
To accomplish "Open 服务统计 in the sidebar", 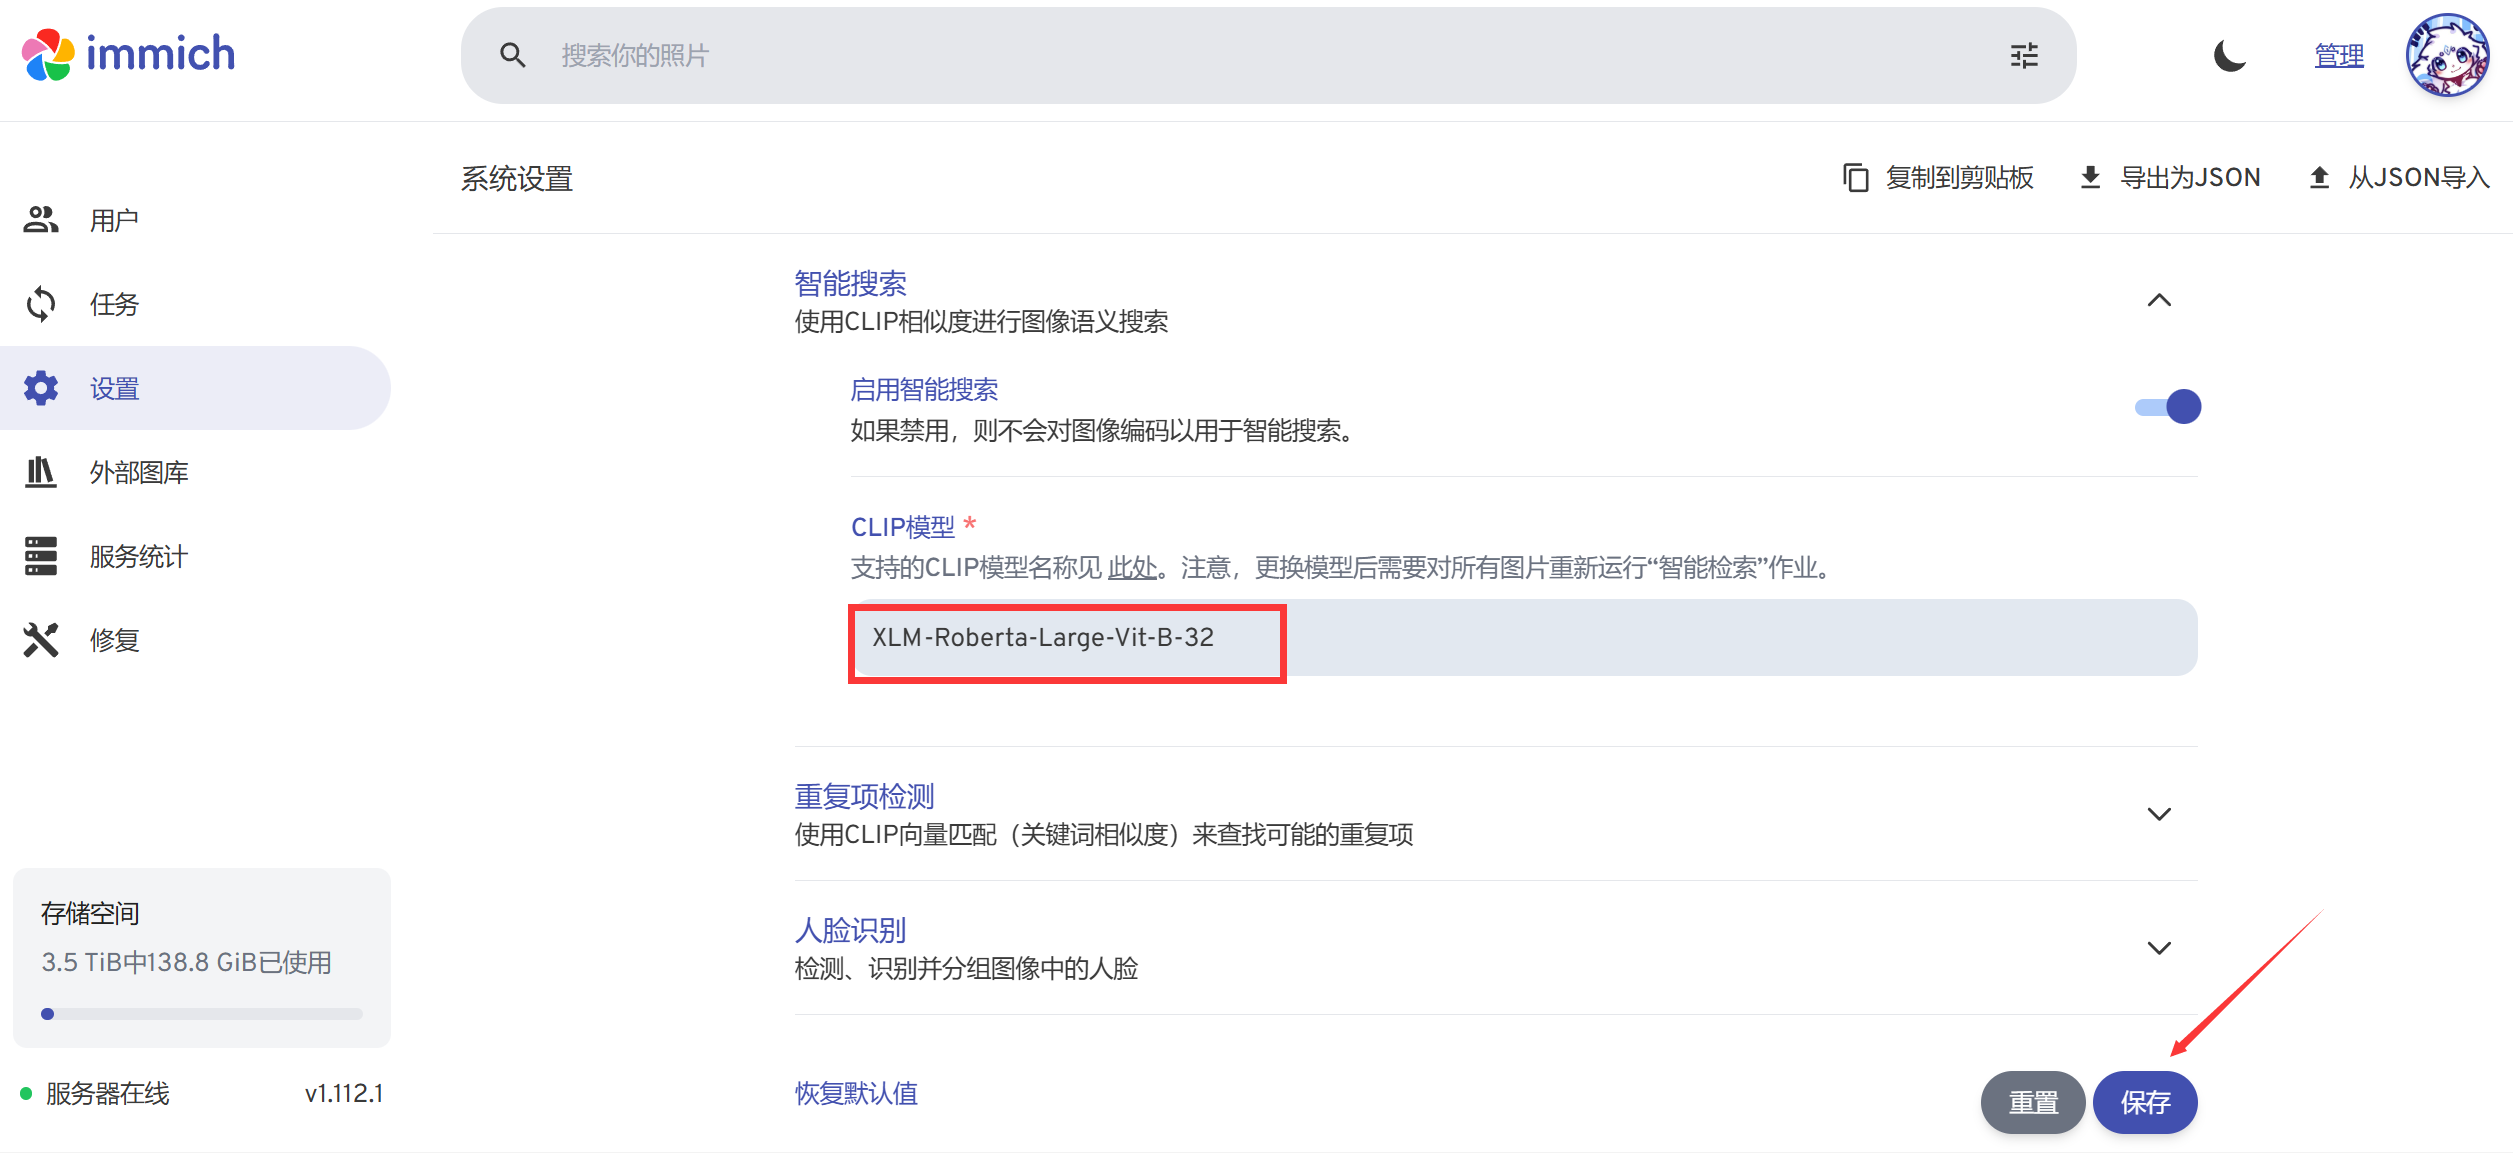I will point(138,556).
